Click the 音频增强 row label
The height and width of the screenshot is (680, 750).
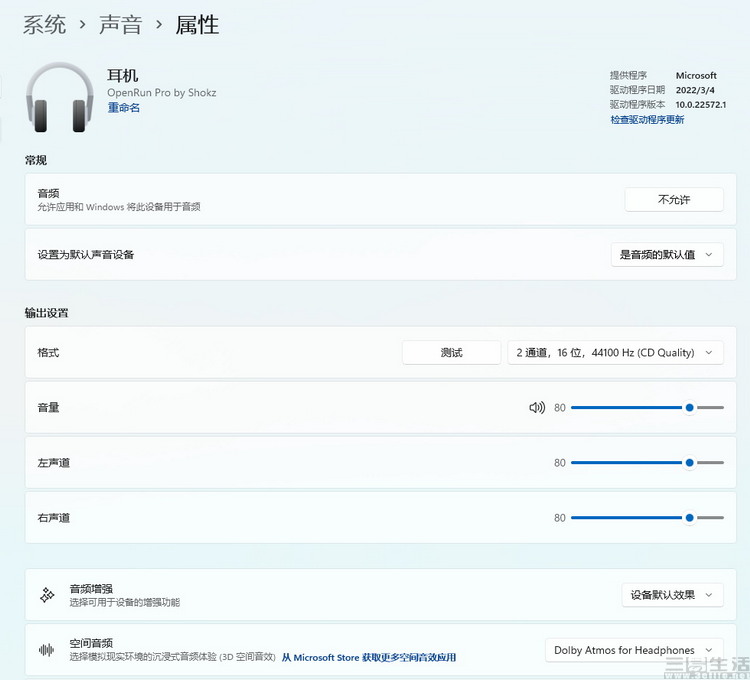[91, 589]
